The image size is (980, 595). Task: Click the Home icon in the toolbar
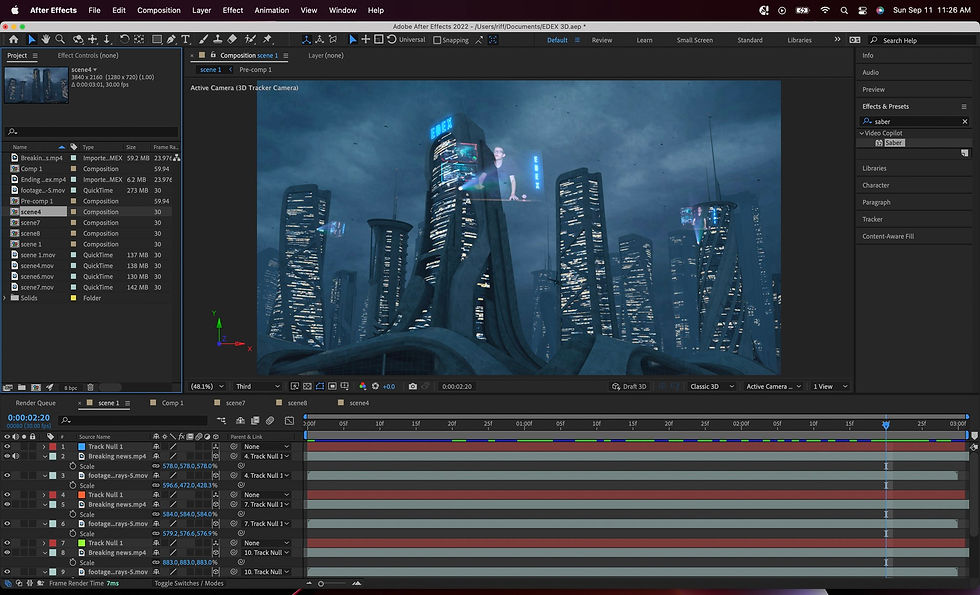tap(13, 39)
